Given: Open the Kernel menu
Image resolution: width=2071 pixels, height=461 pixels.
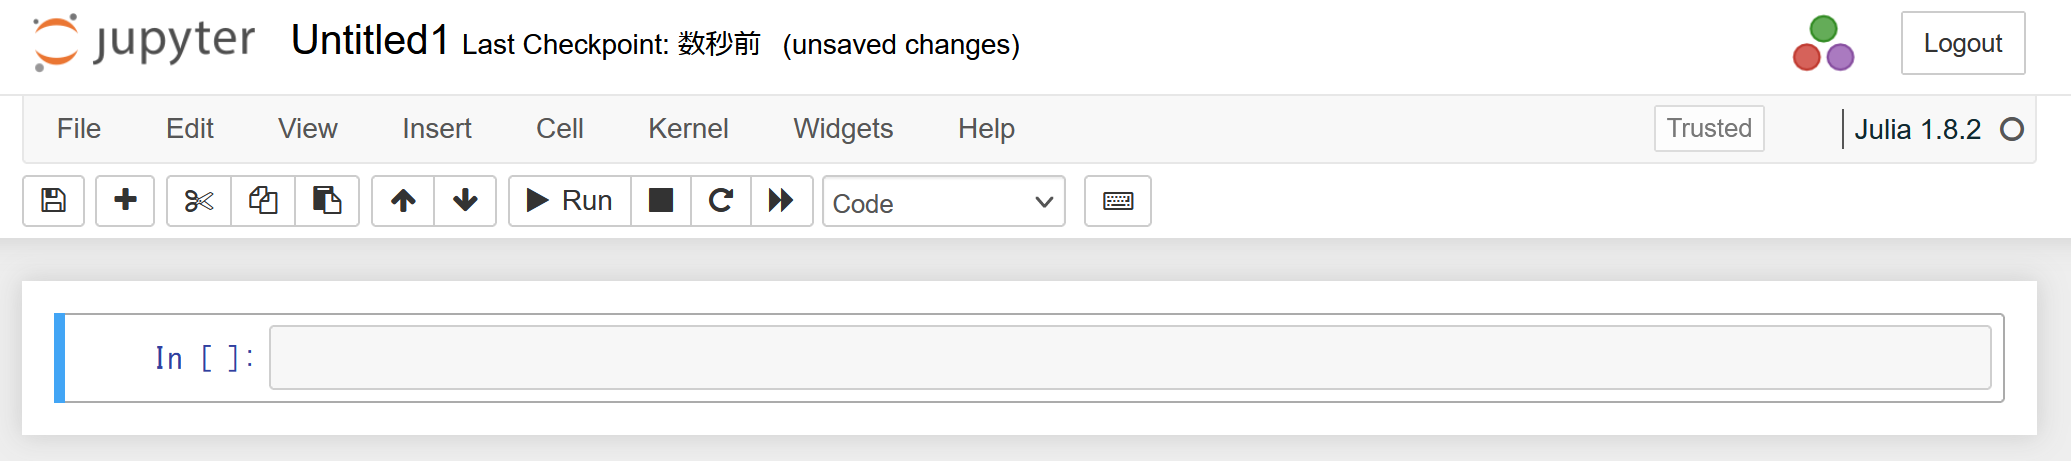Looking at the screenshot, I should 688,129.
